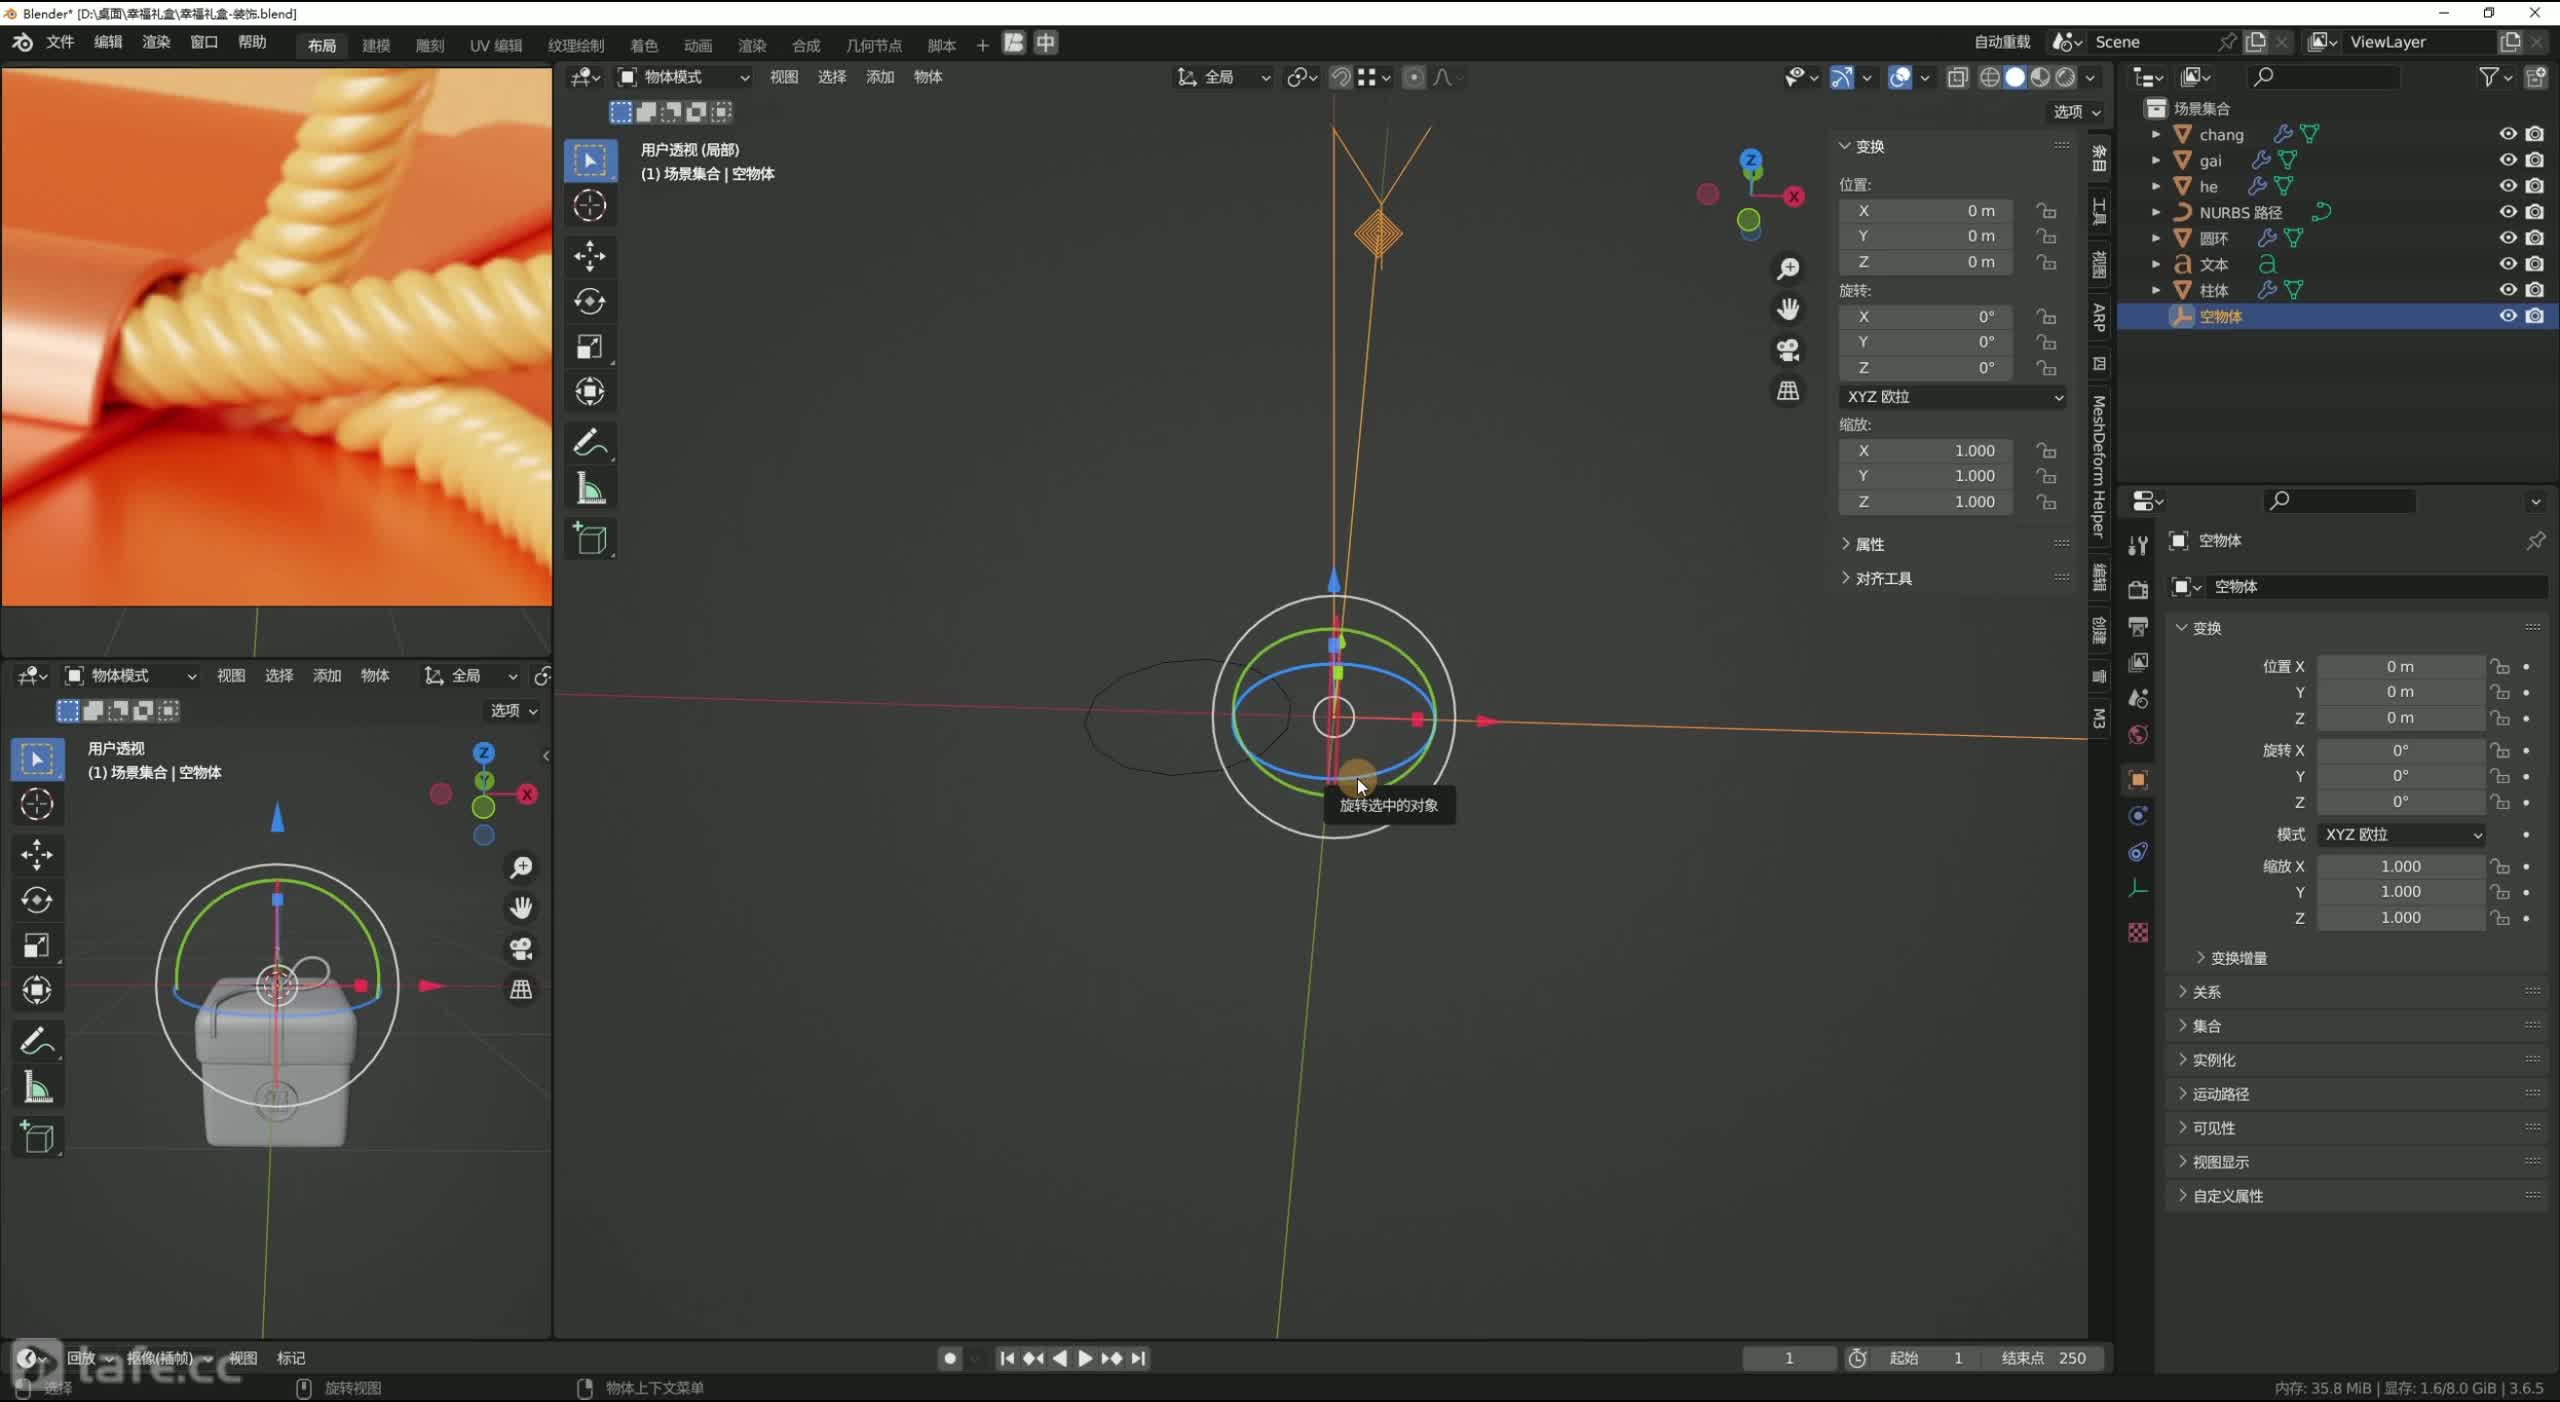Open the 全局 orientation dropdown in main viewport
Viewport: 2560px width, 1402px height.
pos(1223,77)
